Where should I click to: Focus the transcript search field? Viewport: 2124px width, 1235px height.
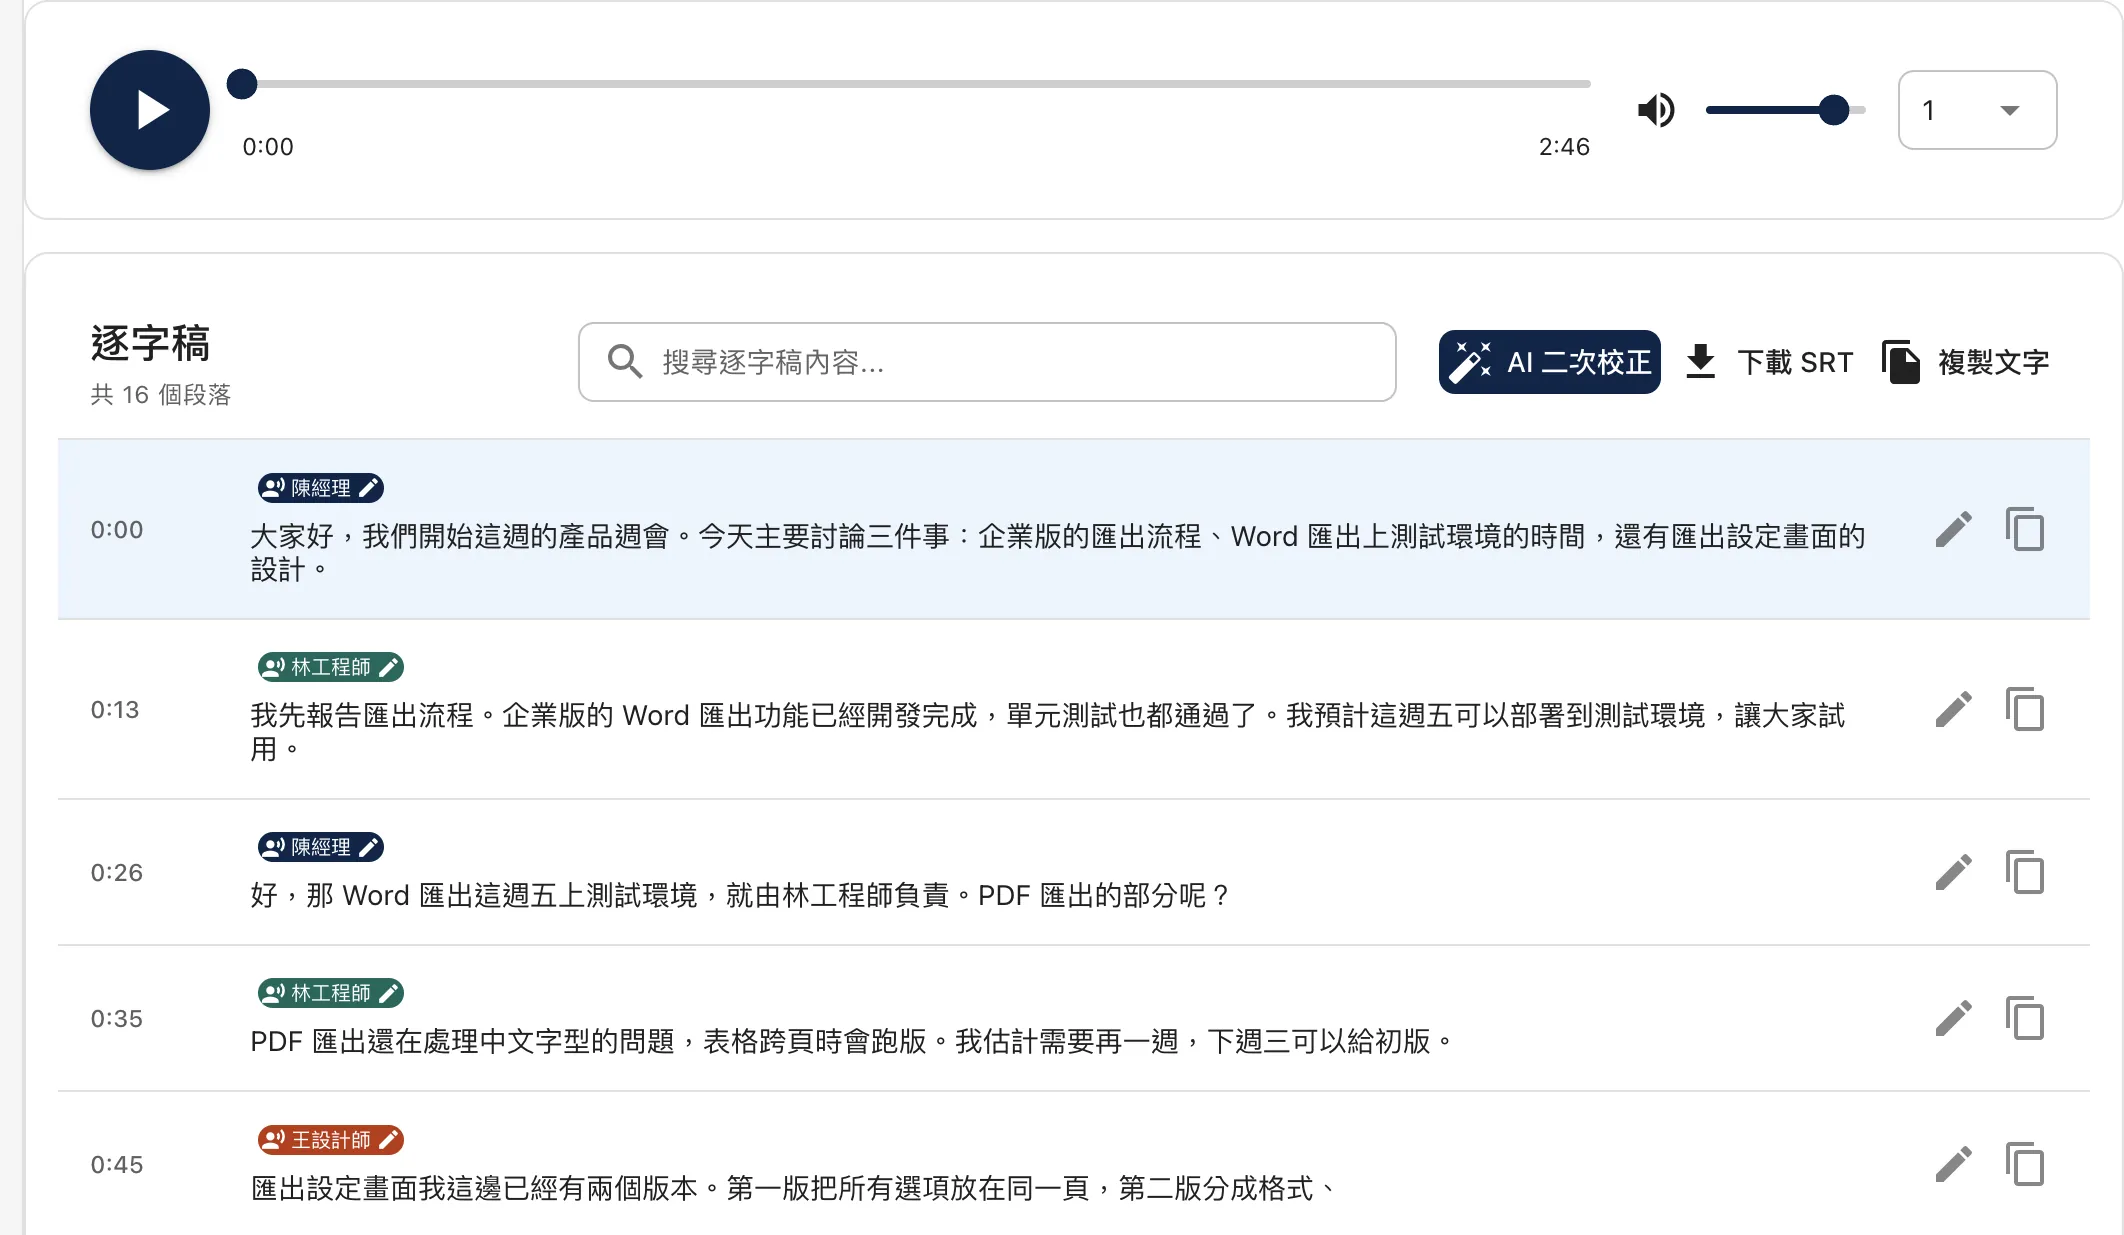coord(987,362)
